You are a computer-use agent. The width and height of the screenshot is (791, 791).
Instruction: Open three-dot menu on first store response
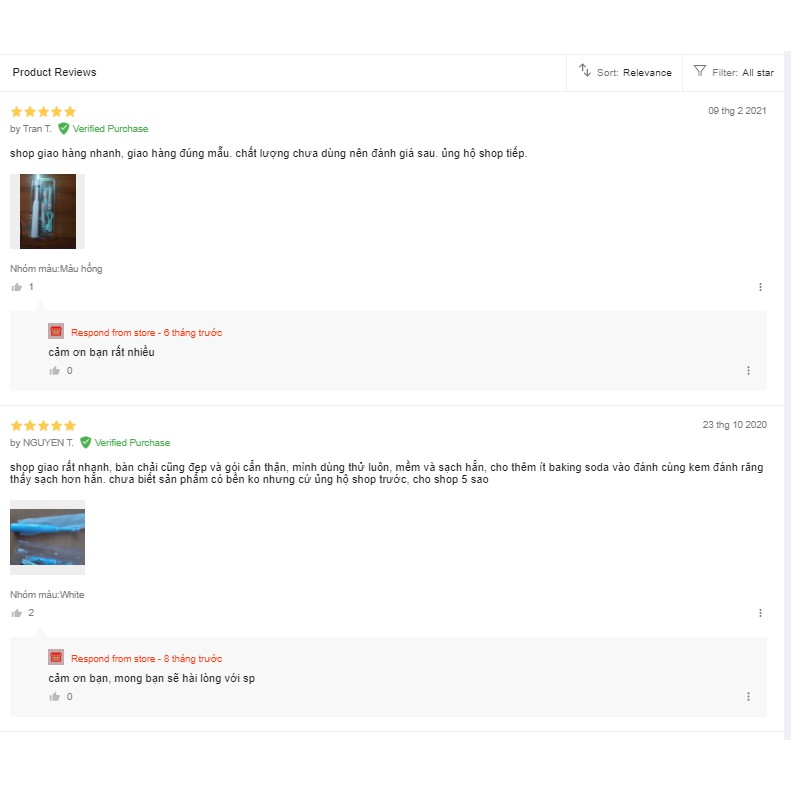(x=748, y=371)
